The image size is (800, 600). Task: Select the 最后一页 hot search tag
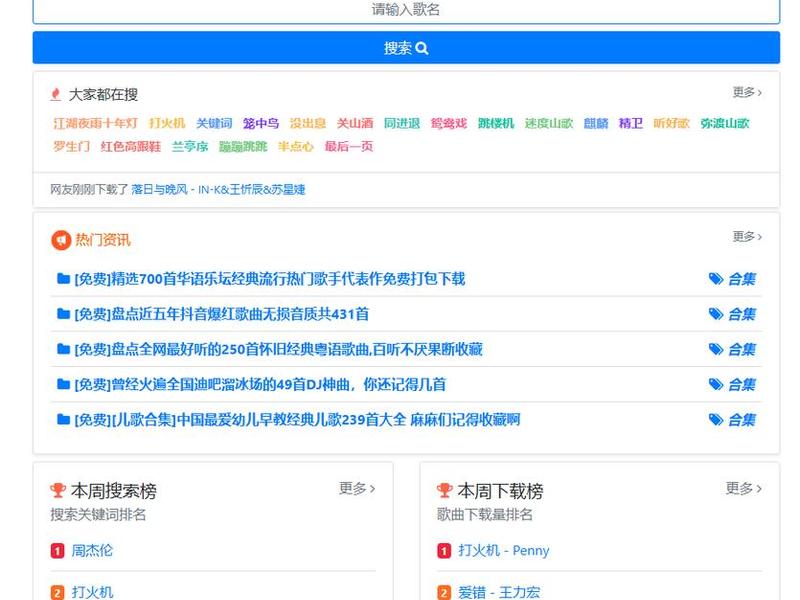(x=349, y=146)
